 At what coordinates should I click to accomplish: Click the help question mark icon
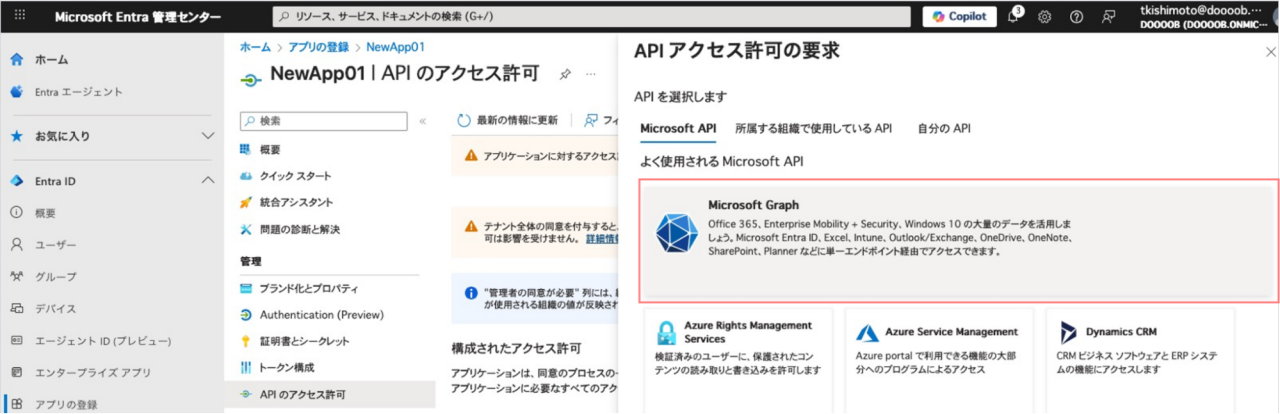pos(1076,17)
